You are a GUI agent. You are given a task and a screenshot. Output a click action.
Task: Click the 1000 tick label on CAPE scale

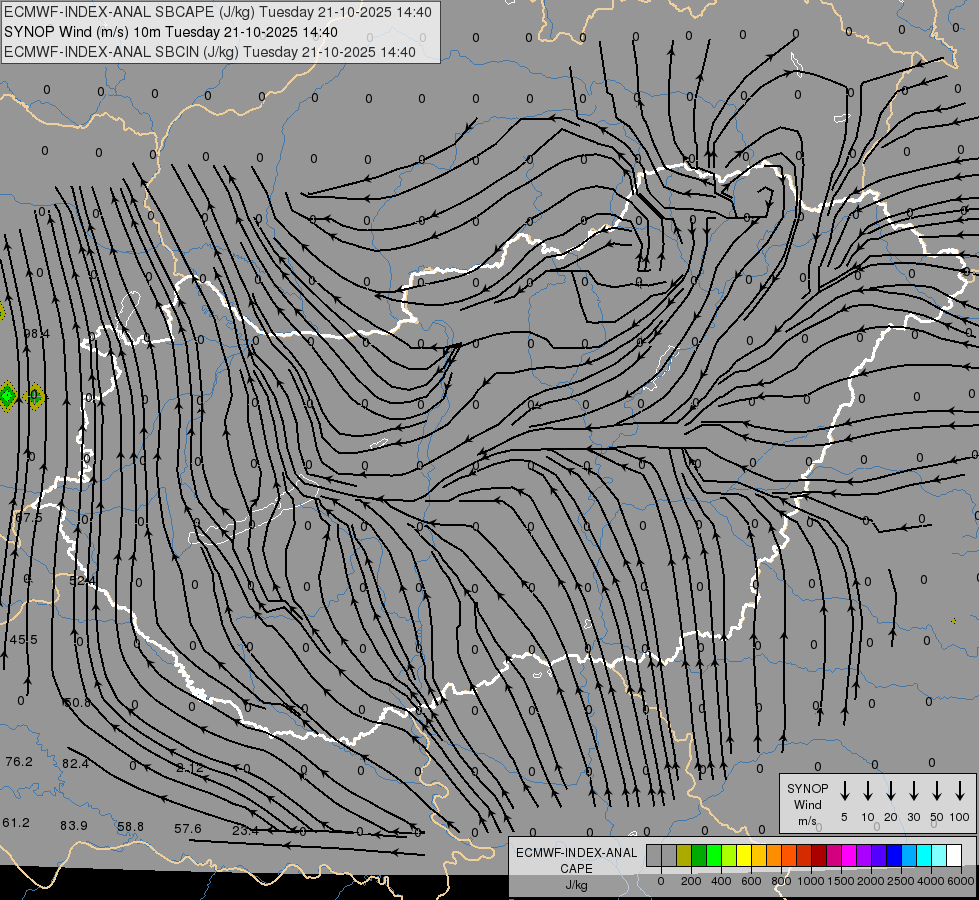point(811,881)
